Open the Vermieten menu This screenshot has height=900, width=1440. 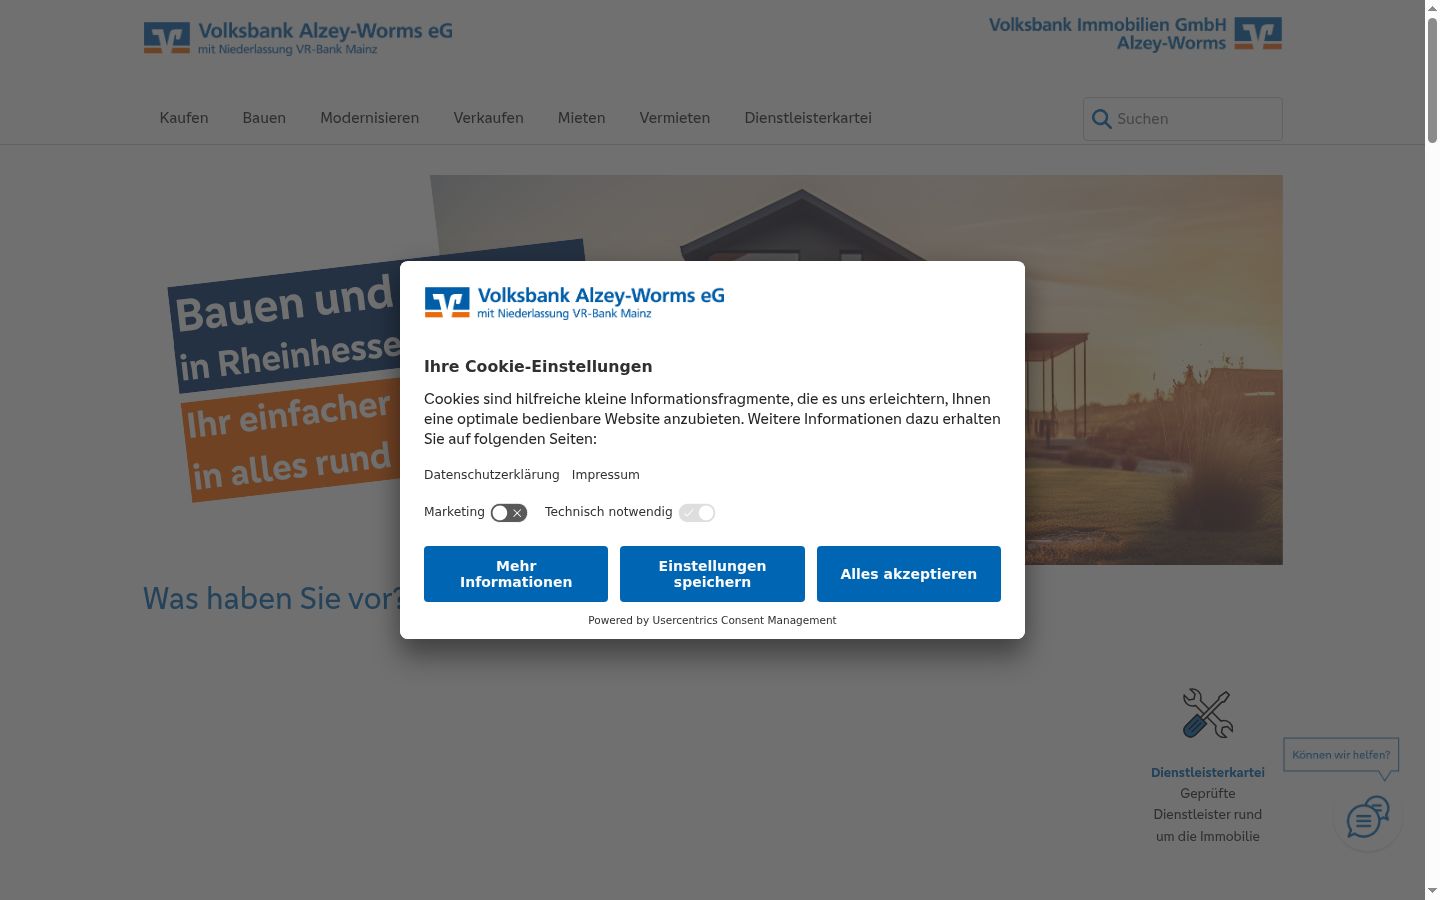click(675, 118)
